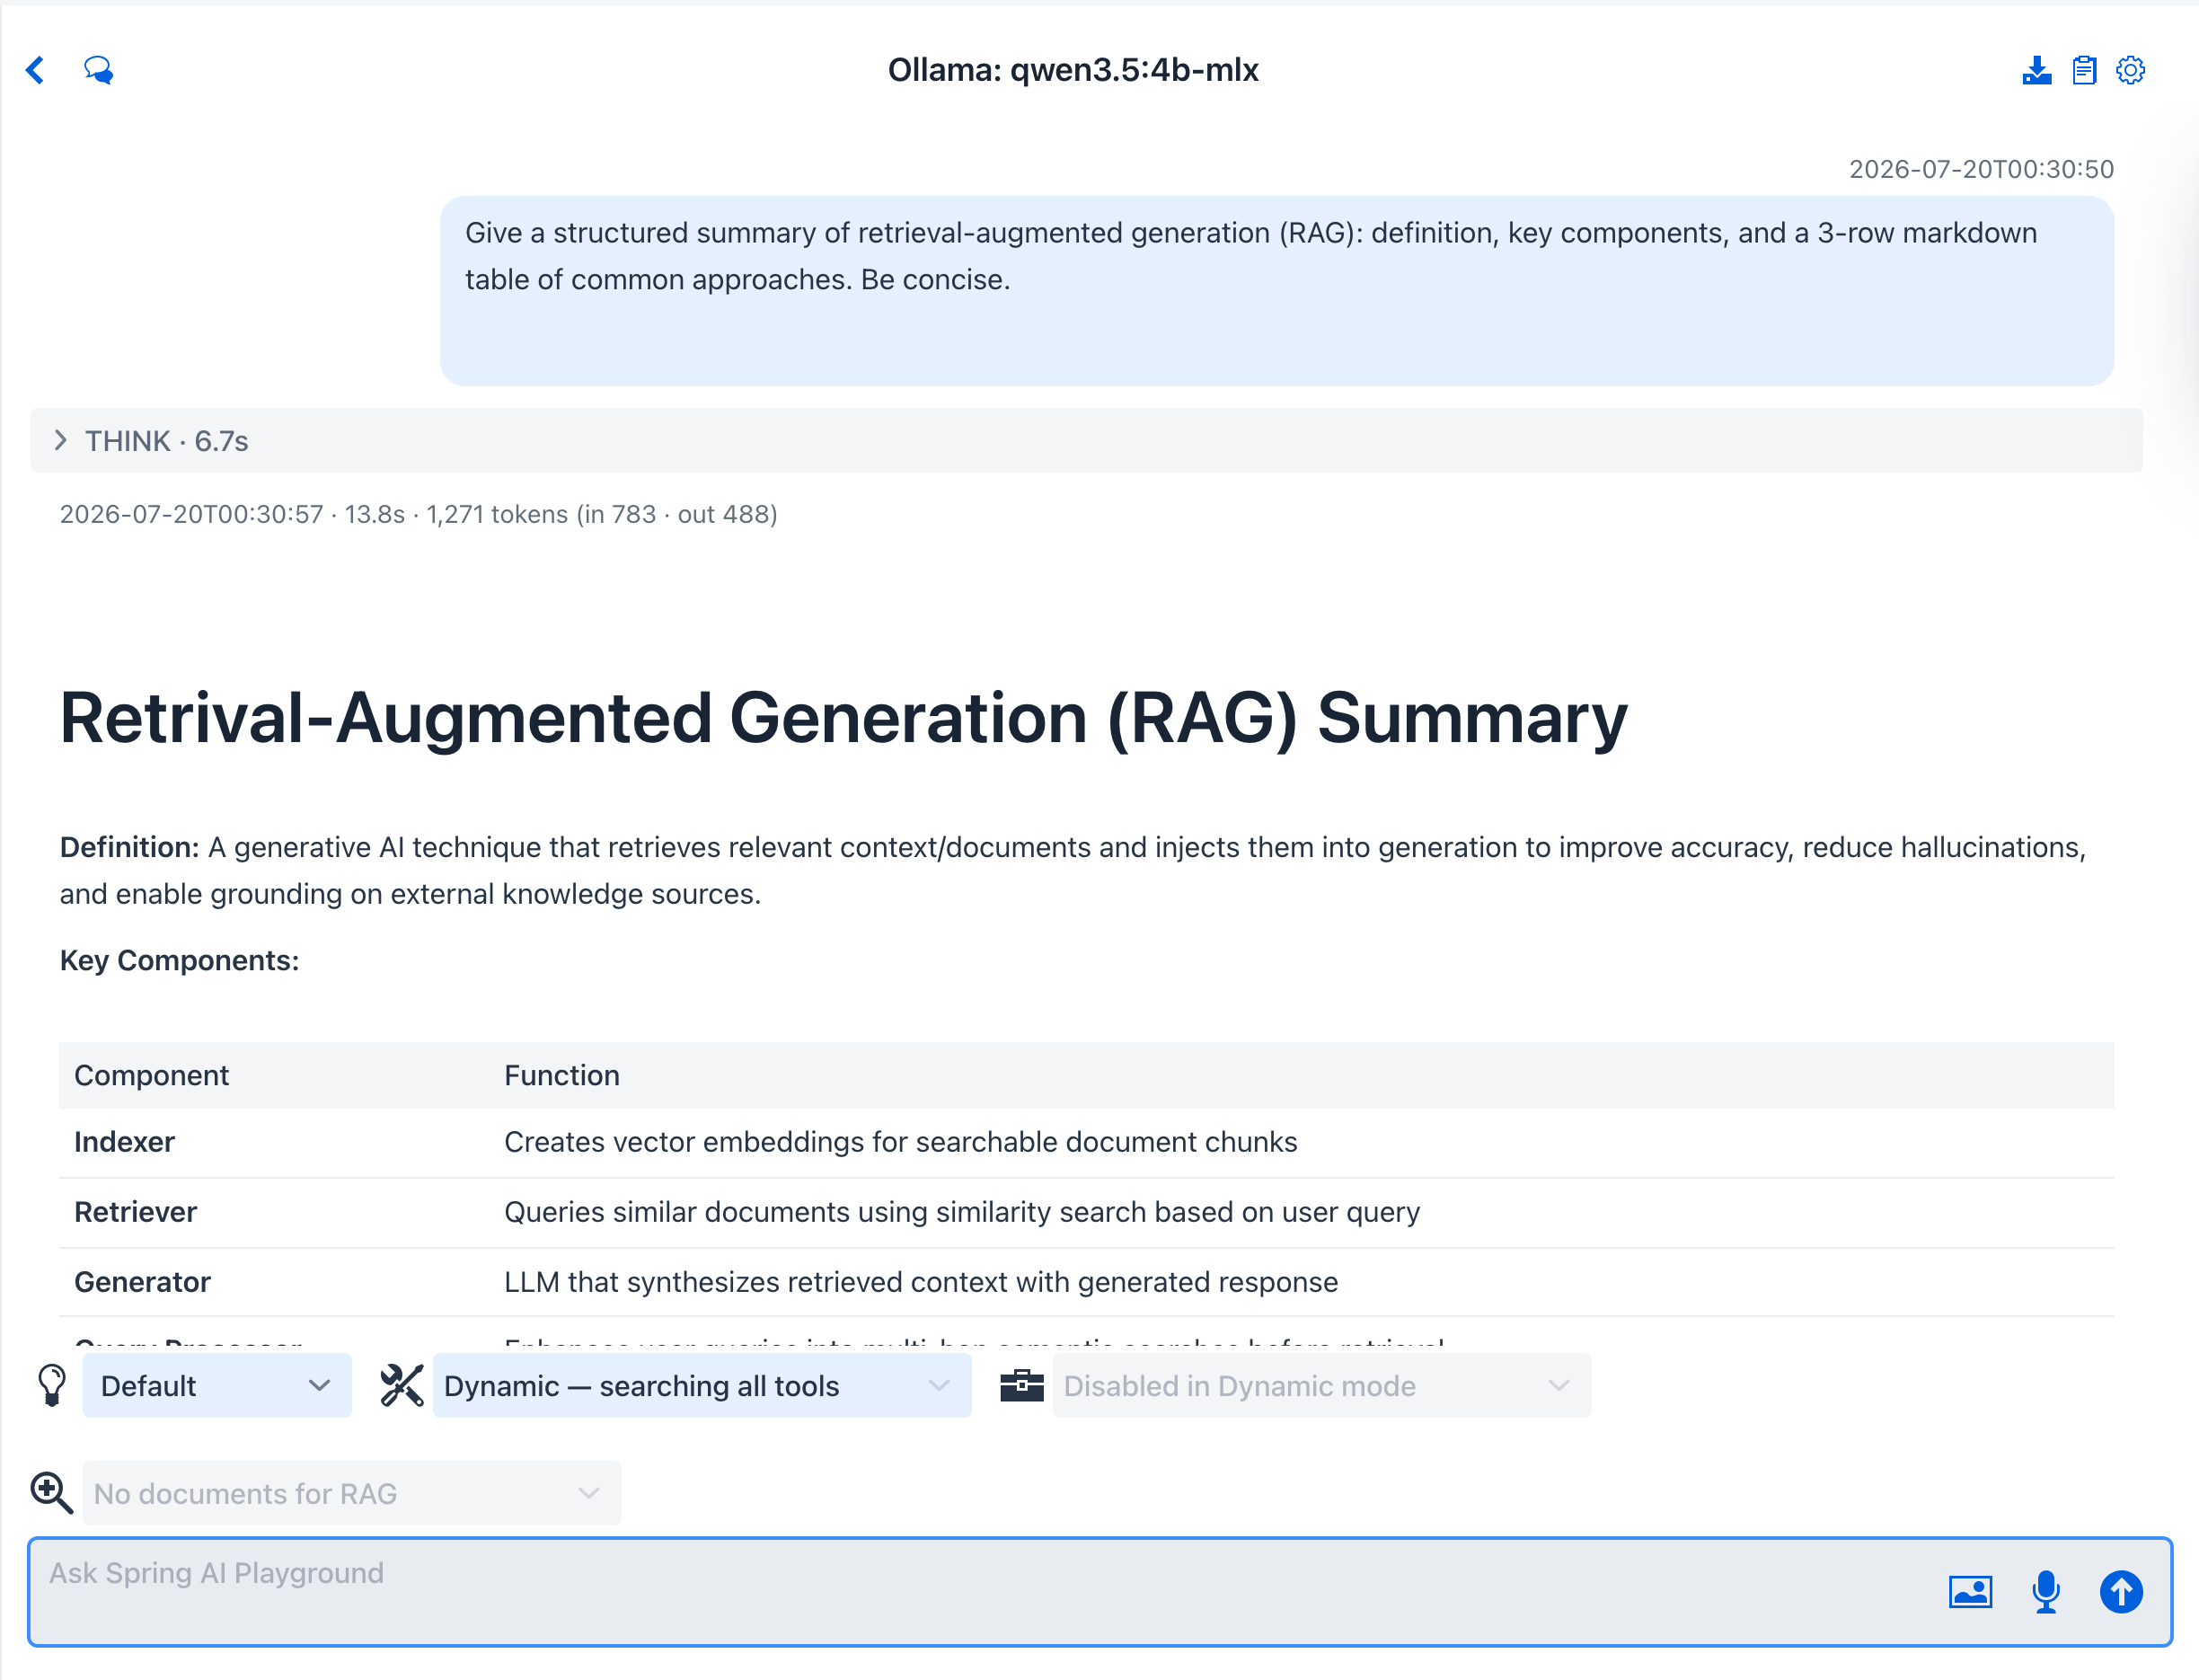The height and width of the screenshot is (1680, 2199).
Task: Focus the Ask Spring AI Playground input
Action: pyautogui.click(x=1100, y=1591)
